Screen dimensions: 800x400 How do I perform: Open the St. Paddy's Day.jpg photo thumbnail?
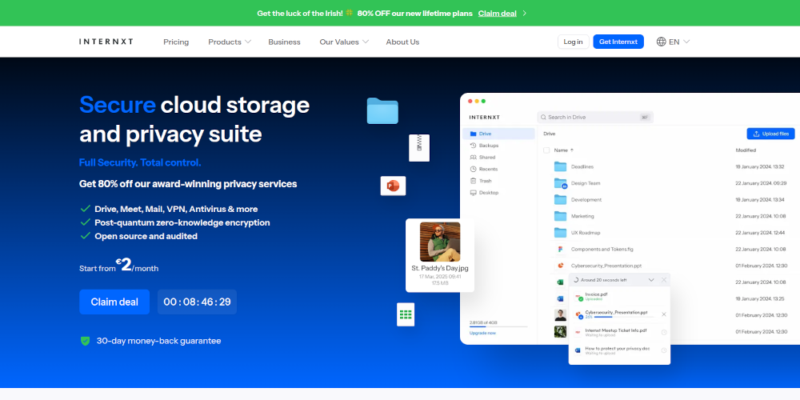click(440, 242)
